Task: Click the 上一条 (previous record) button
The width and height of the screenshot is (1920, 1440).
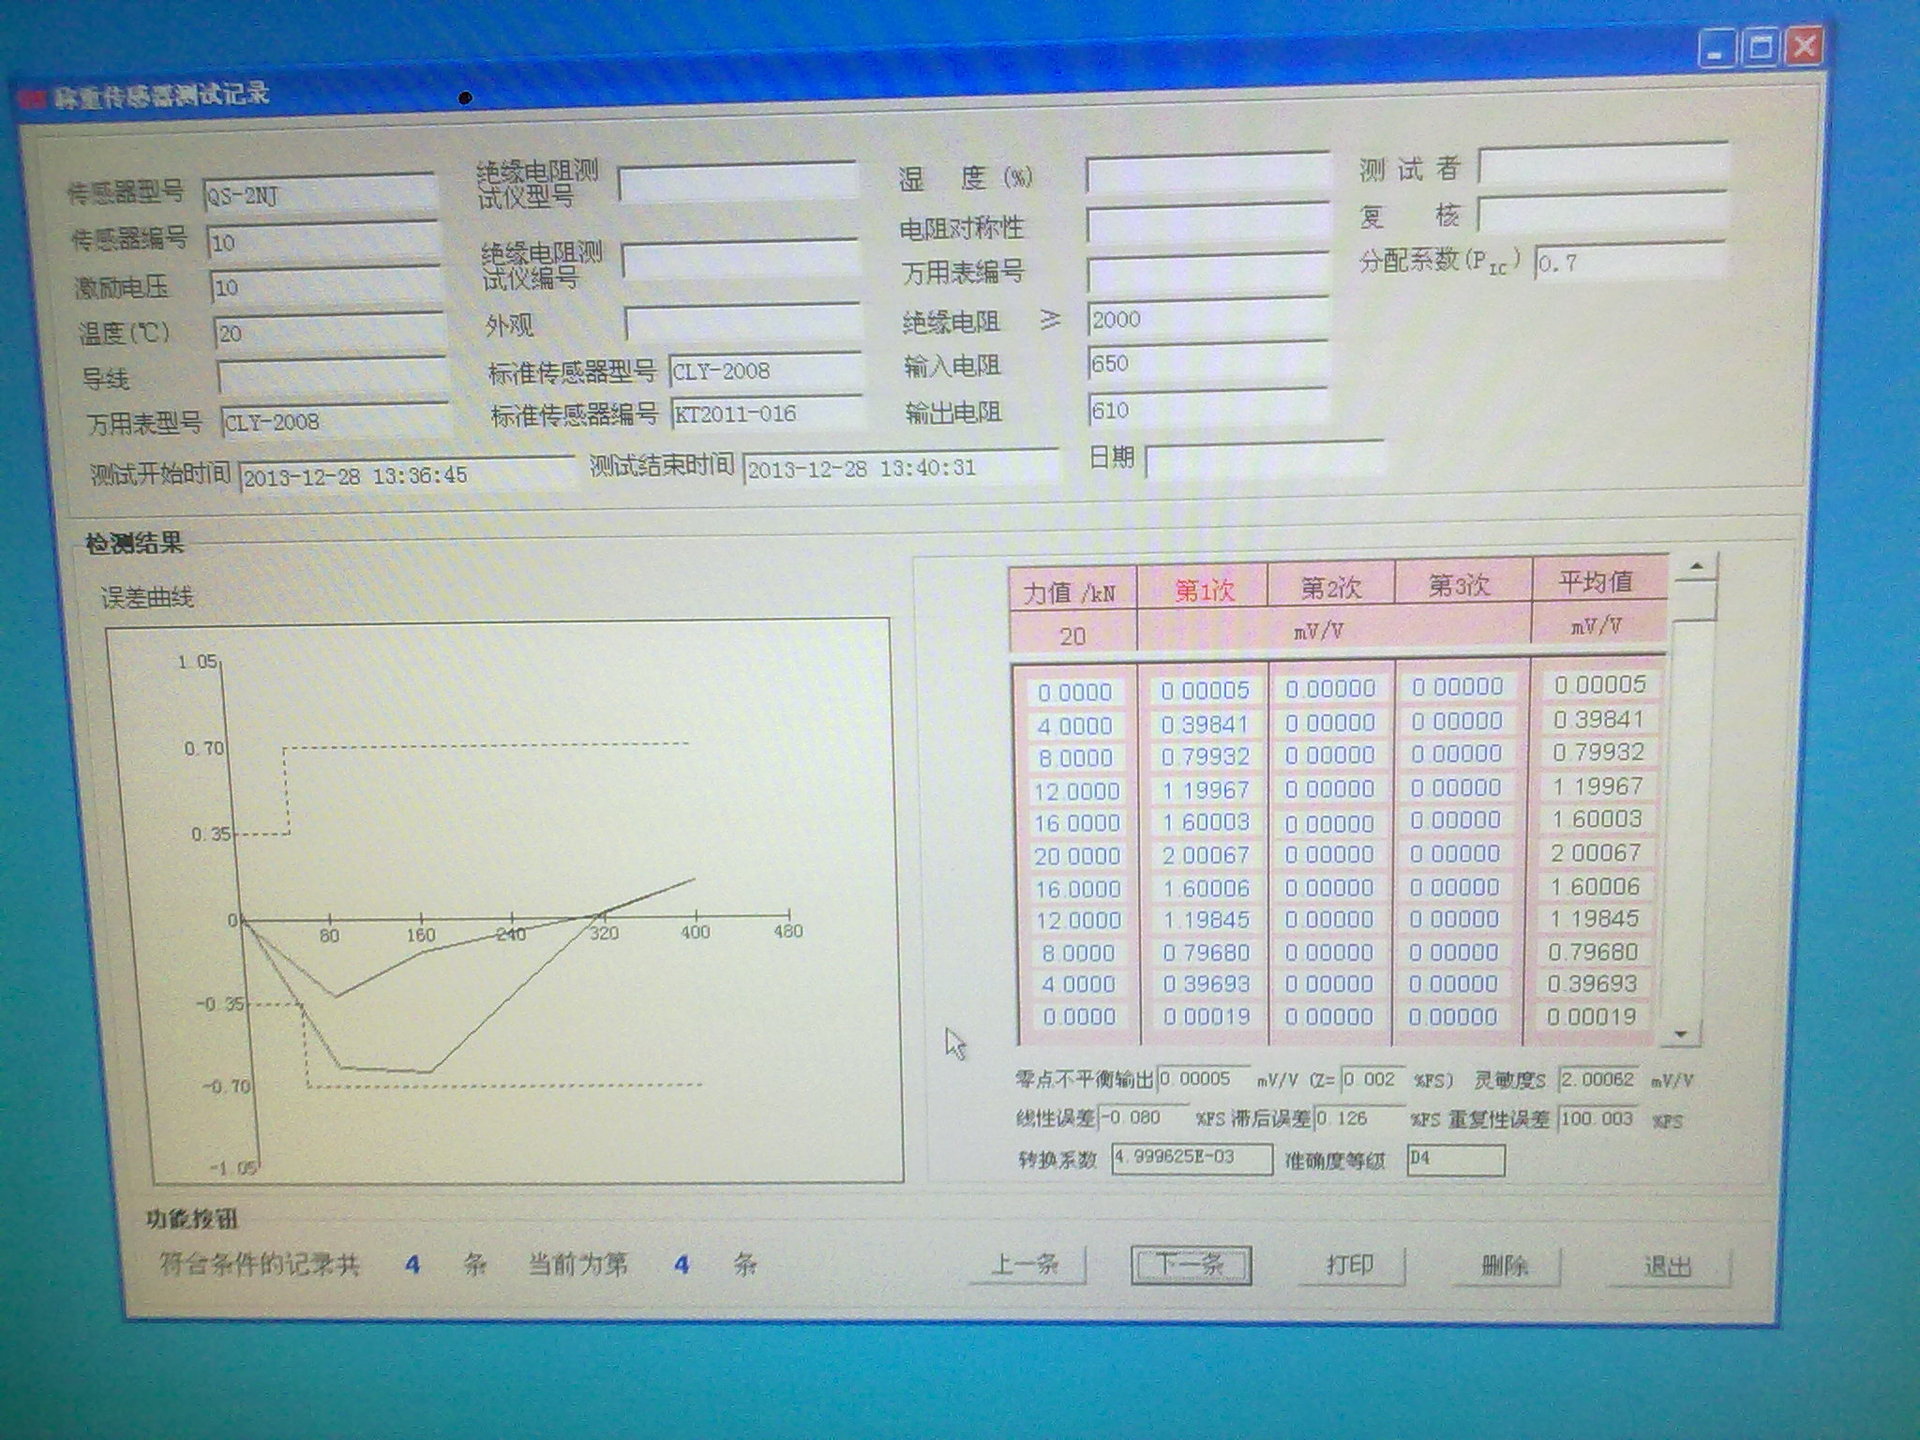Action: [1026, 1264]
